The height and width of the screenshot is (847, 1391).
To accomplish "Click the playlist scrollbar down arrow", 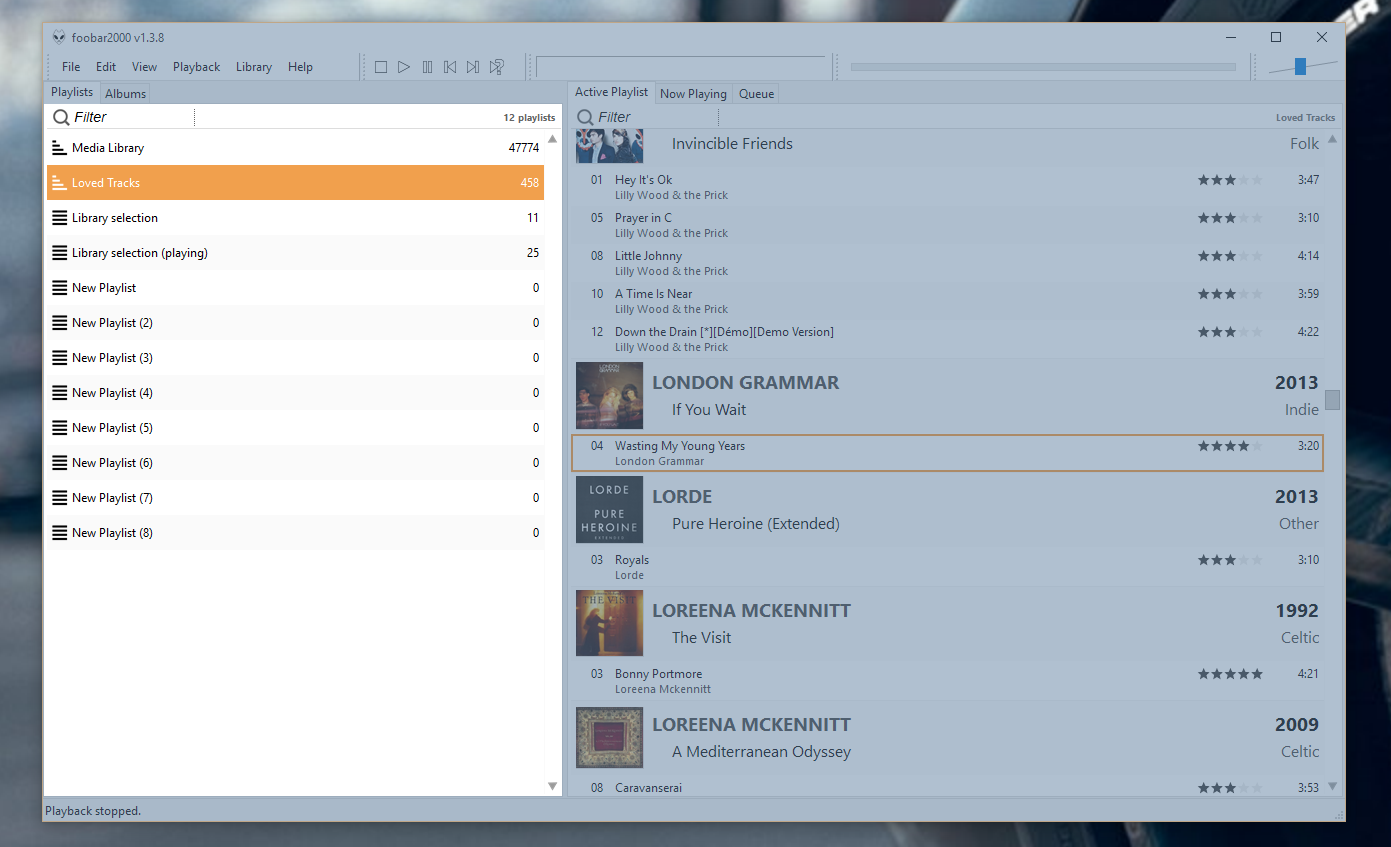I will (1332, 787).
